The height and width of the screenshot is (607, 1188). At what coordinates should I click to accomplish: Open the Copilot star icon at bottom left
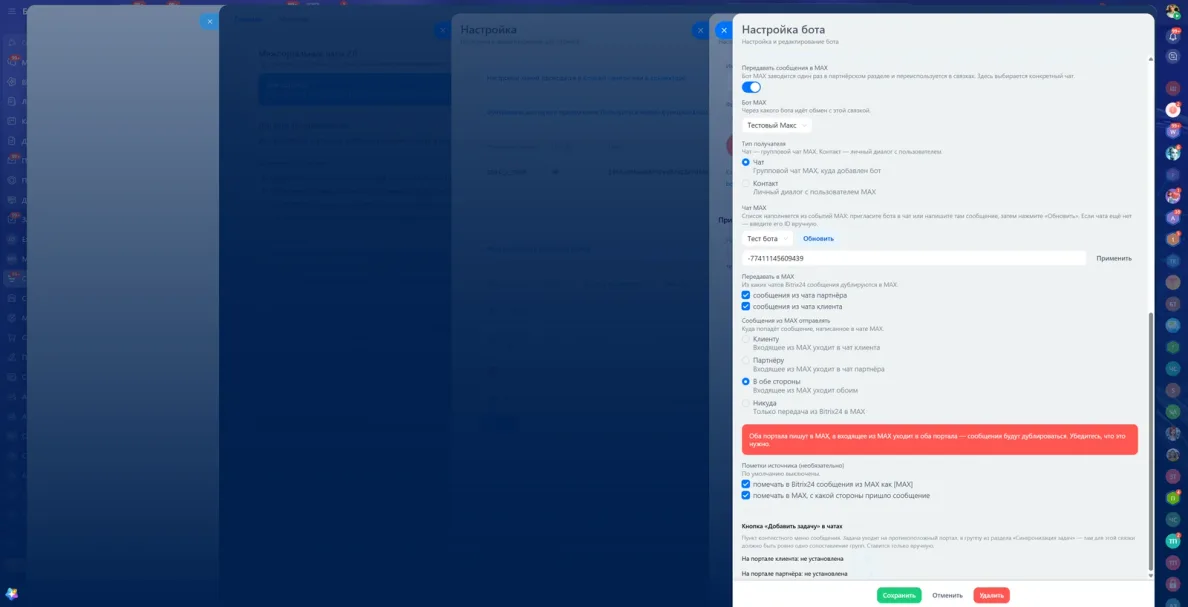click(11, 593)
